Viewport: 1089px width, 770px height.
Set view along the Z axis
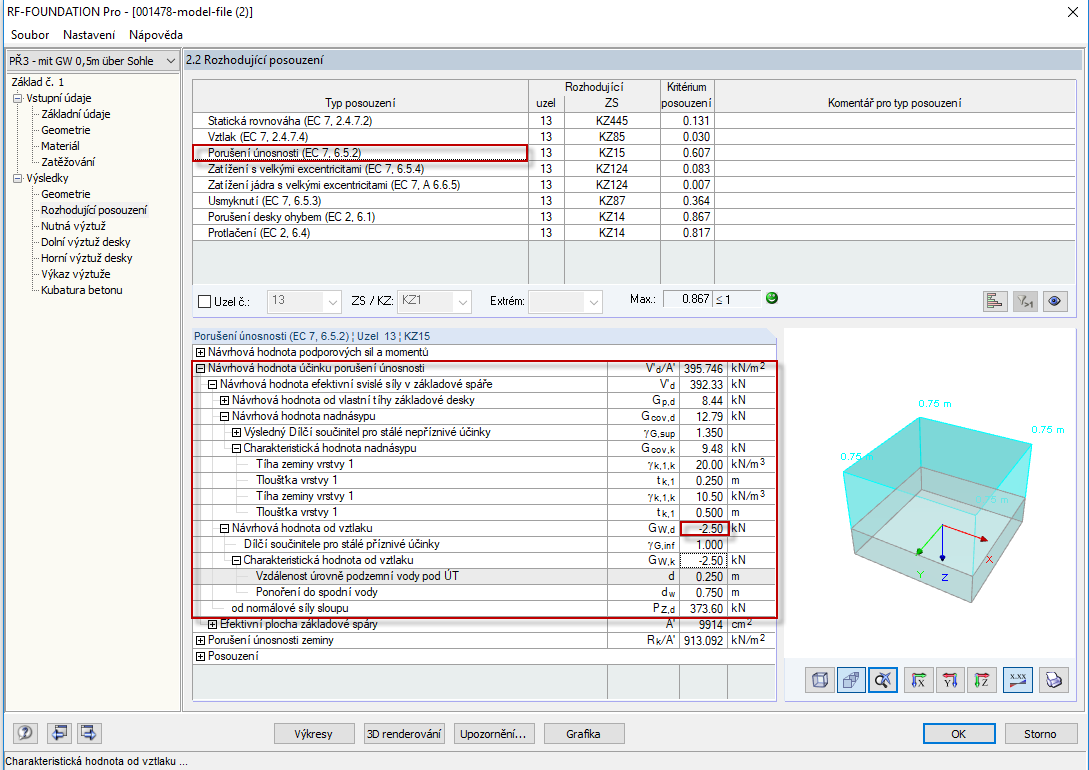click(982, 680)
